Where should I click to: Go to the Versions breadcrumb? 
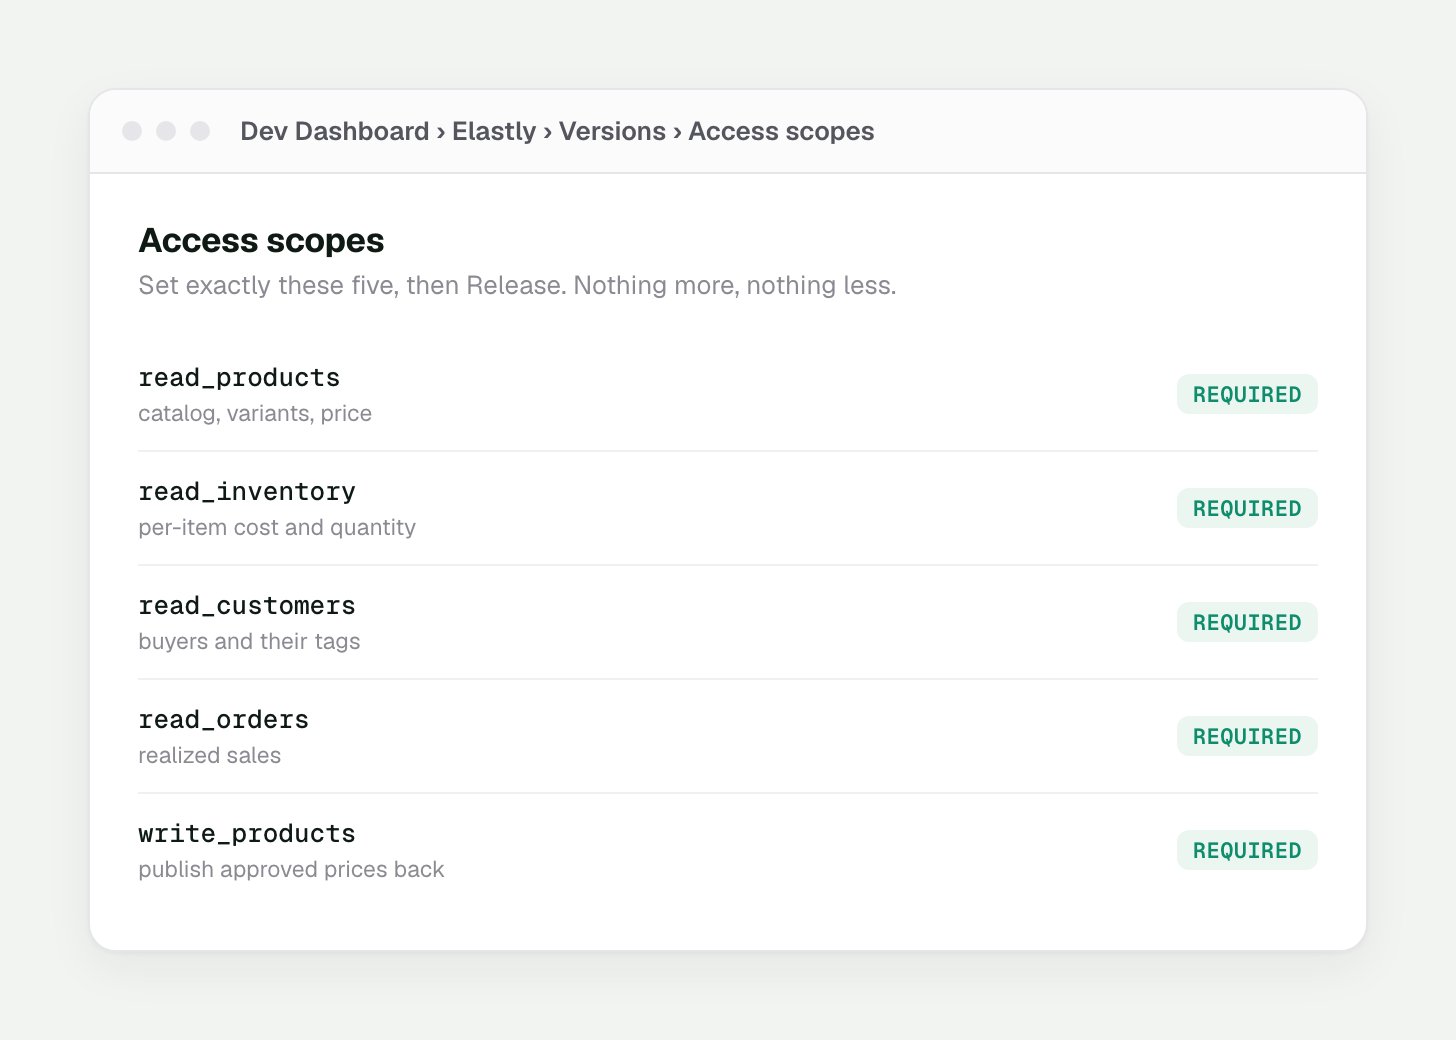click(612, 131)
